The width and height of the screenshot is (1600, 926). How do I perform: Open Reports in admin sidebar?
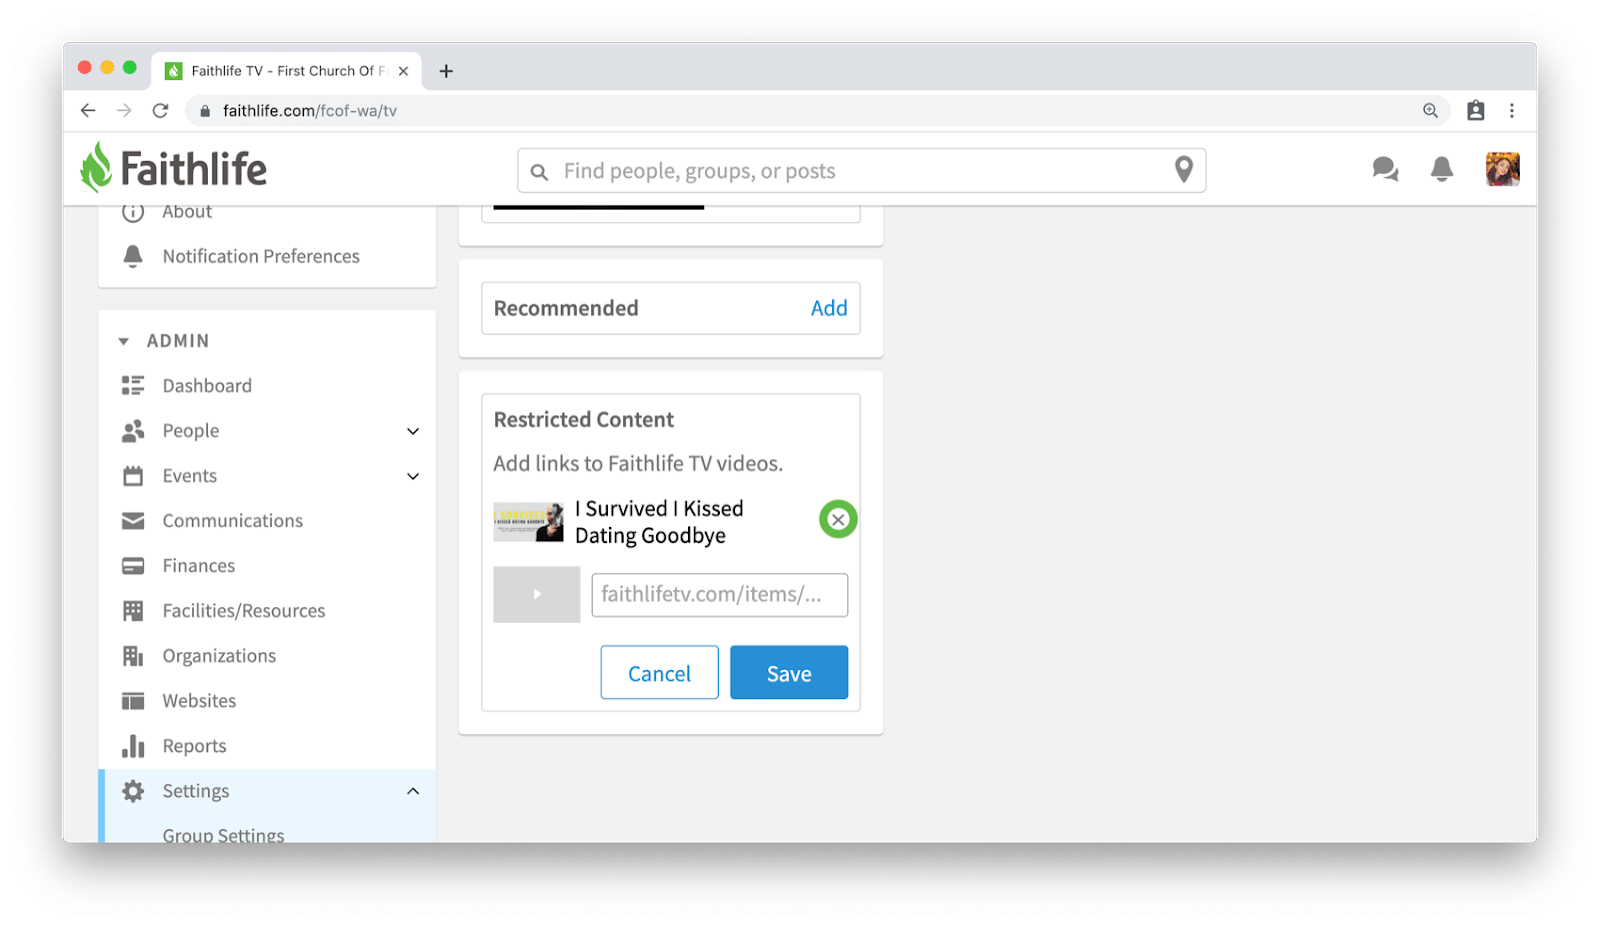(x=194, y=746)
